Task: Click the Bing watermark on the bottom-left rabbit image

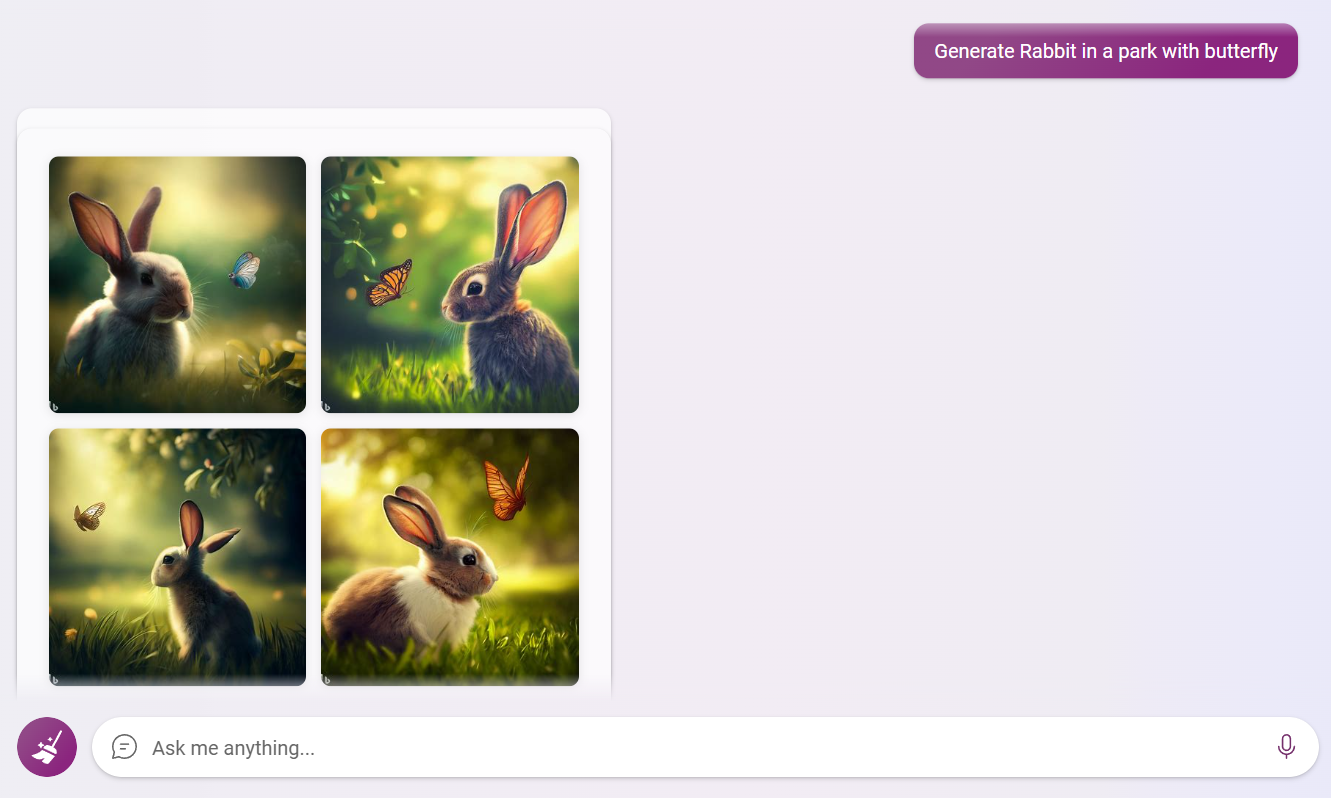Action: point(56,677)
